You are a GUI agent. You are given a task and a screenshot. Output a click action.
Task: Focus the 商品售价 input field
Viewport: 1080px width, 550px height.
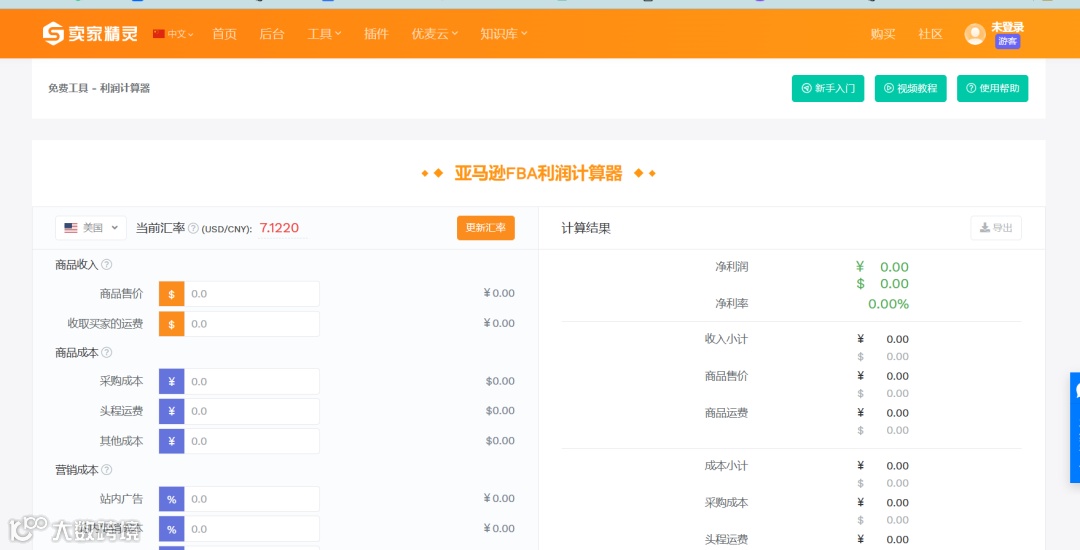pos(251,294)
